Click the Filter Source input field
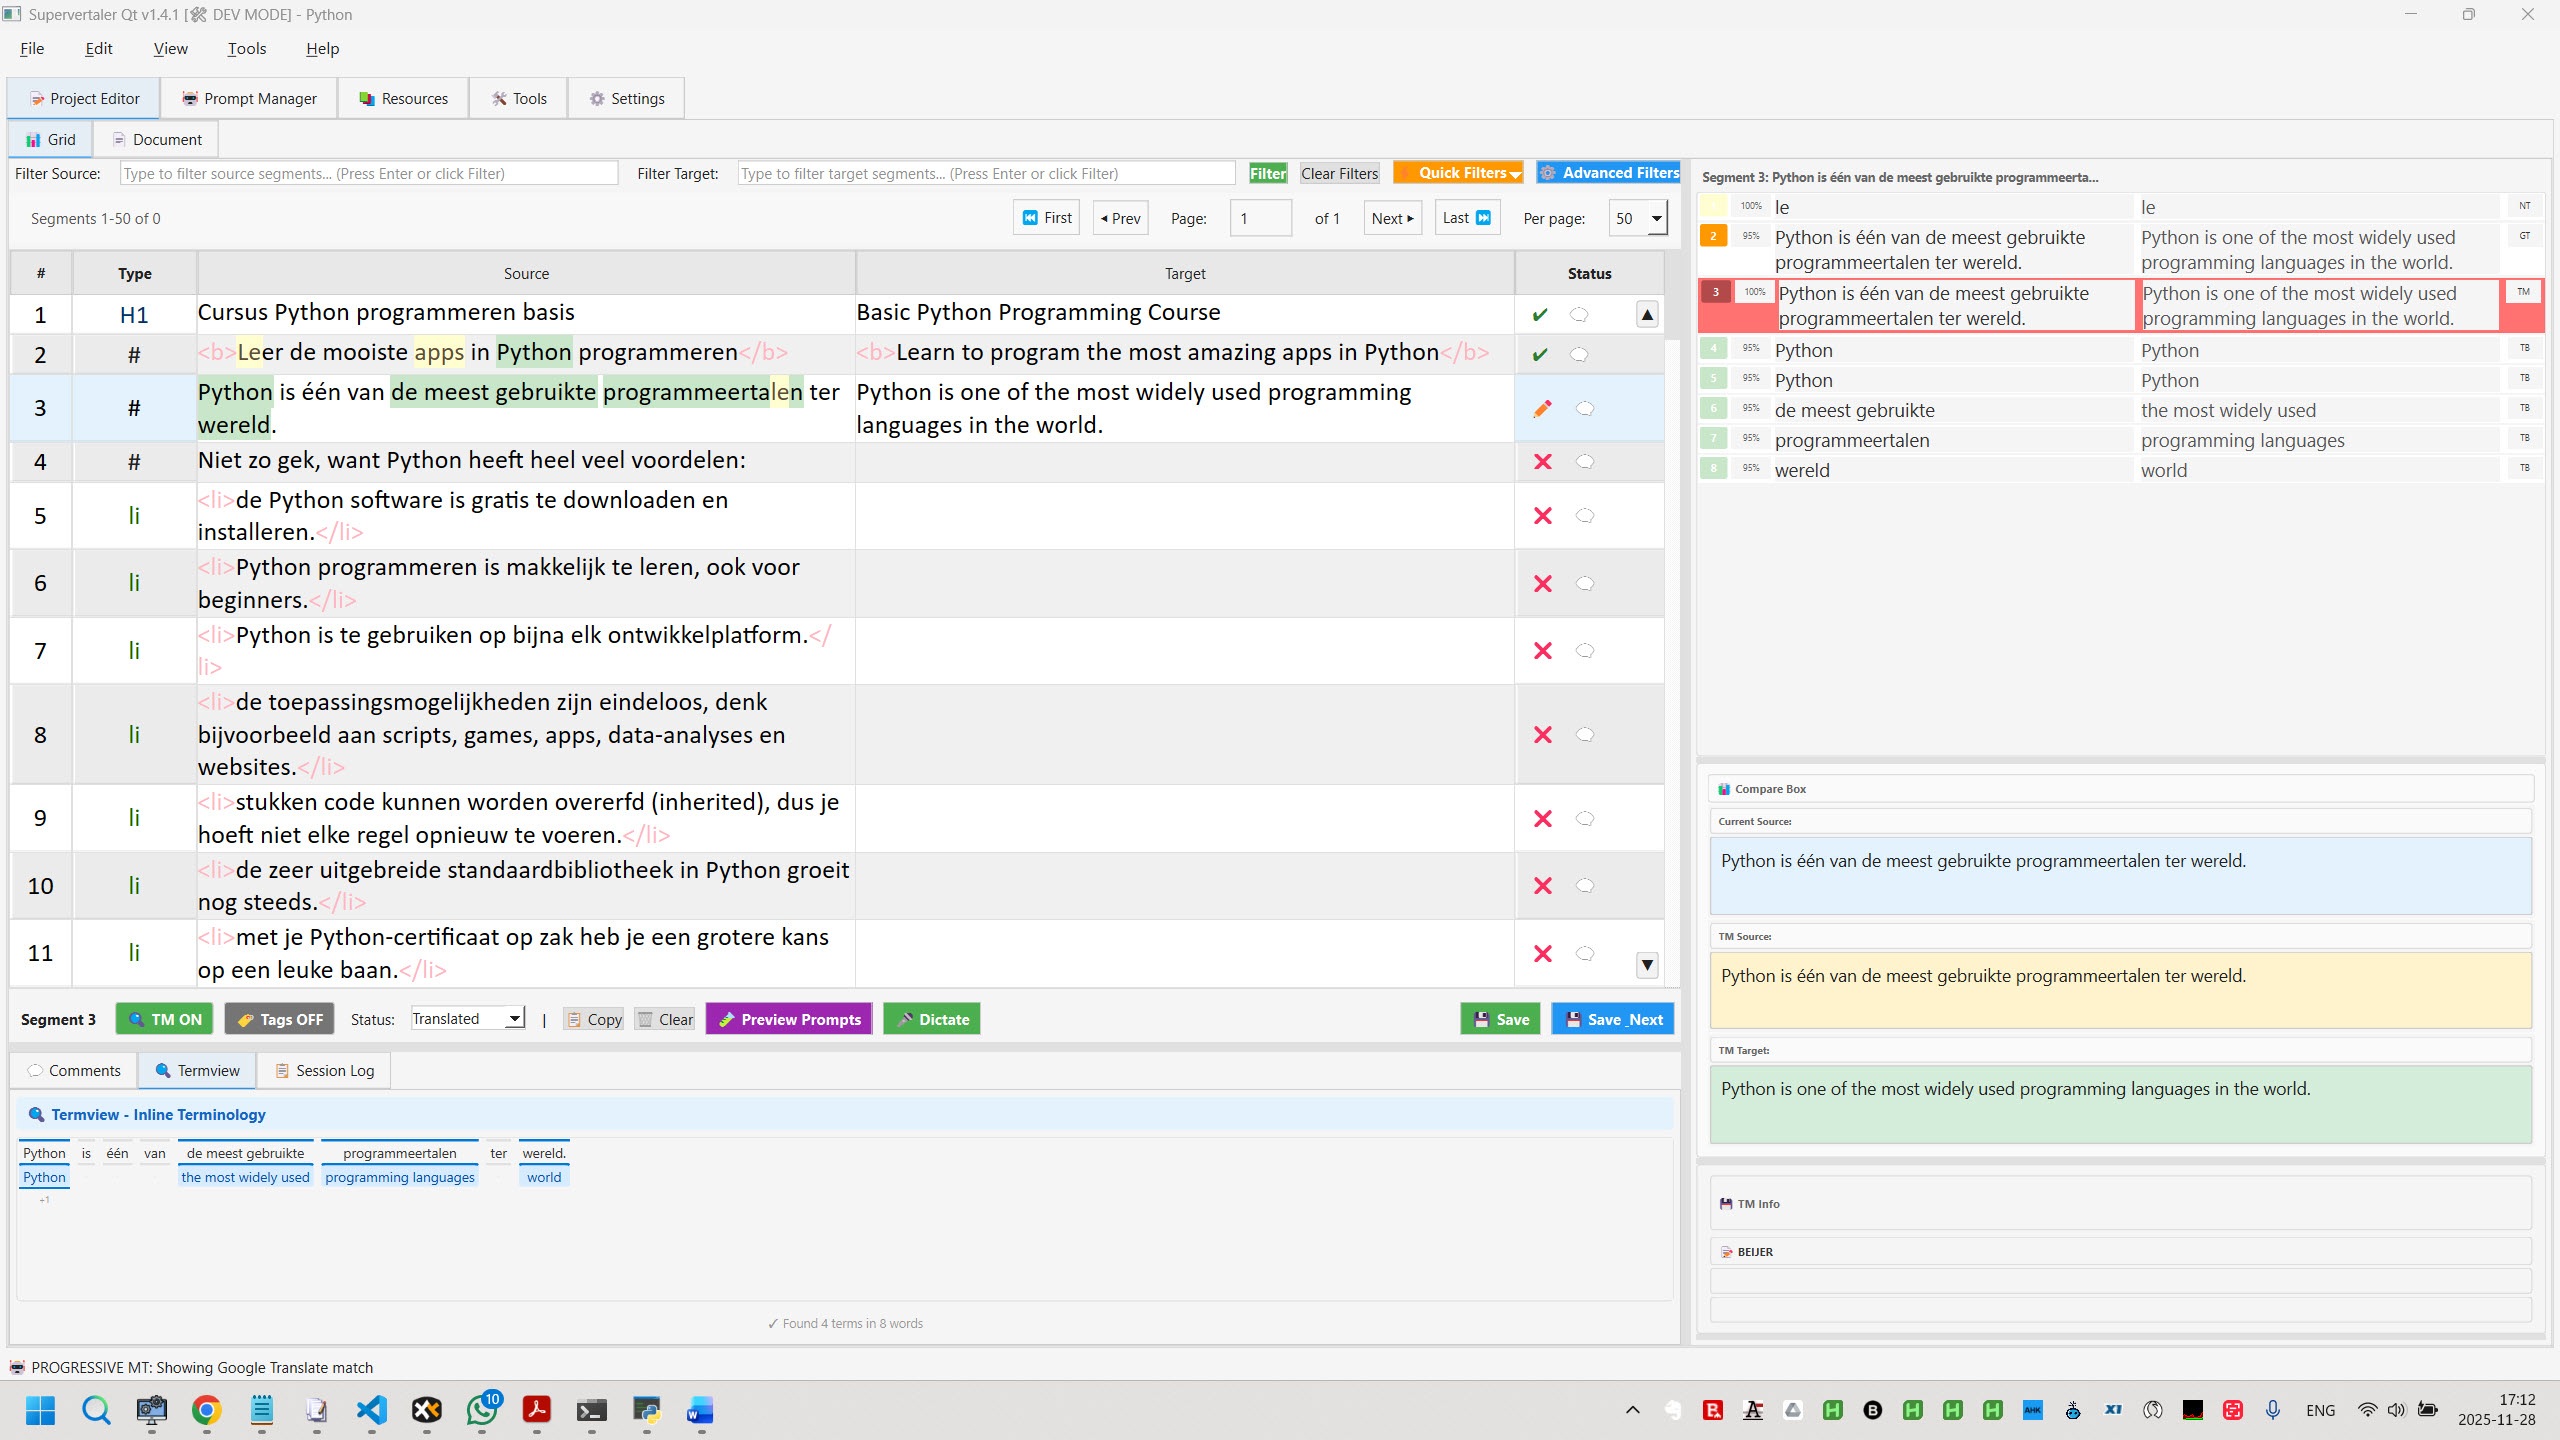 coord(368,173)
